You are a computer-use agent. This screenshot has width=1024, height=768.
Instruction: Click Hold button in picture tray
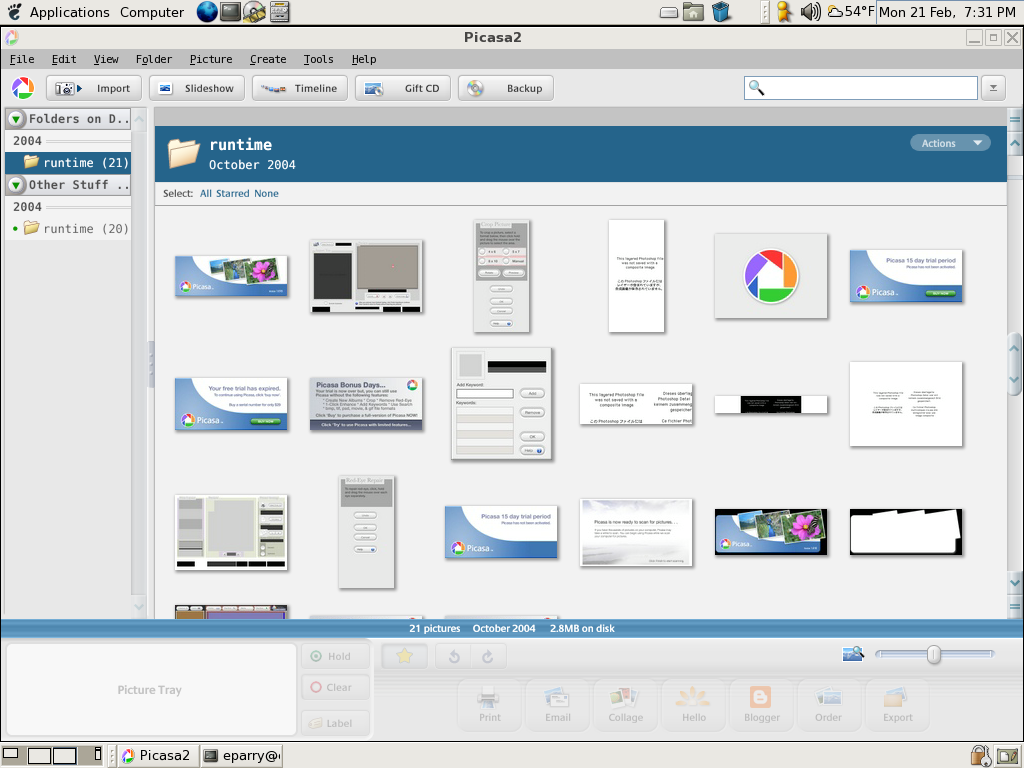point(336,656)
